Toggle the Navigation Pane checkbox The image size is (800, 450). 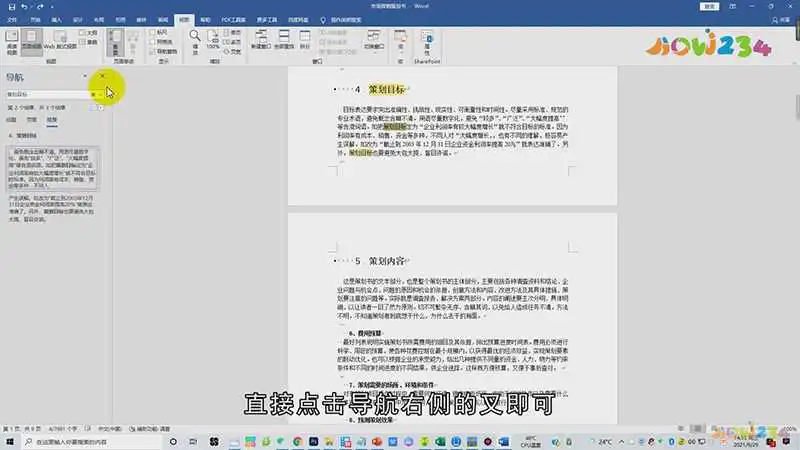(x=150, y=50)
